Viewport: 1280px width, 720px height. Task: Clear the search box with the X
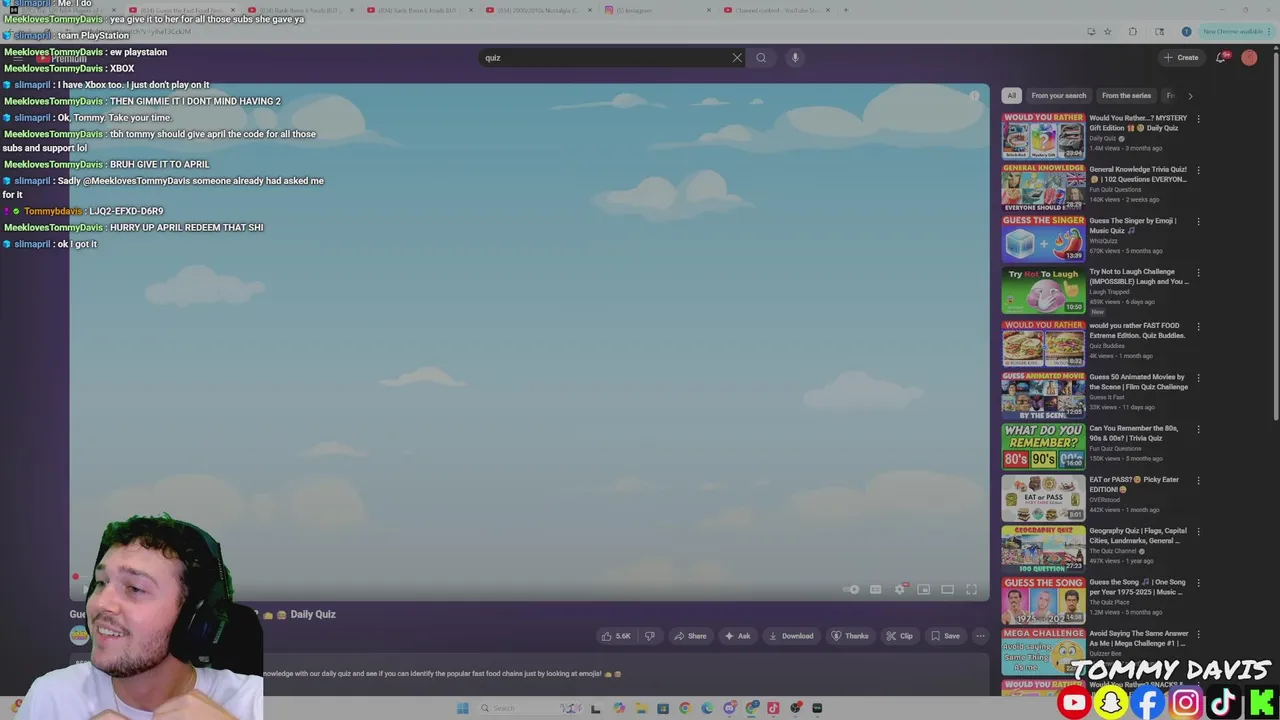(737, 57)
